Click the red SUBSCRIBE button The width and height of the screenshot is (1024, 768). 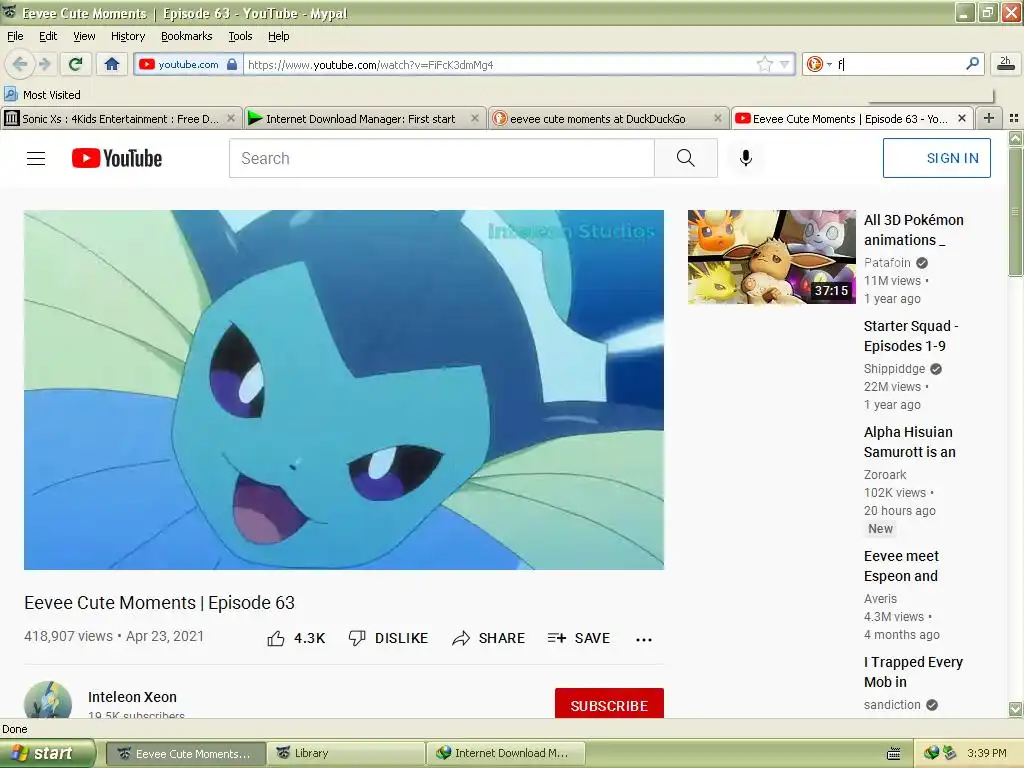pyautogui.click(x=609, y=703)
